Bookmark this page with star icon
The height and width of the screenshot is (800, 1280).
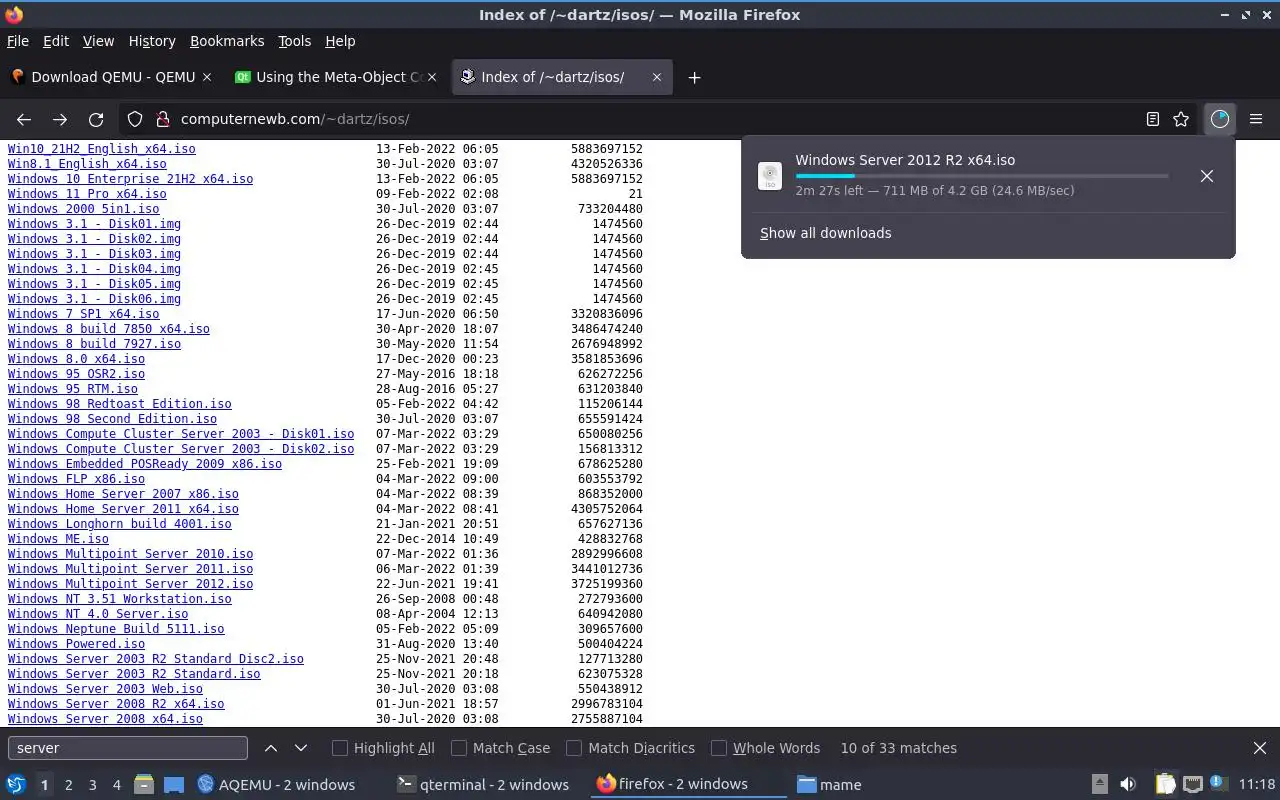1181,119
